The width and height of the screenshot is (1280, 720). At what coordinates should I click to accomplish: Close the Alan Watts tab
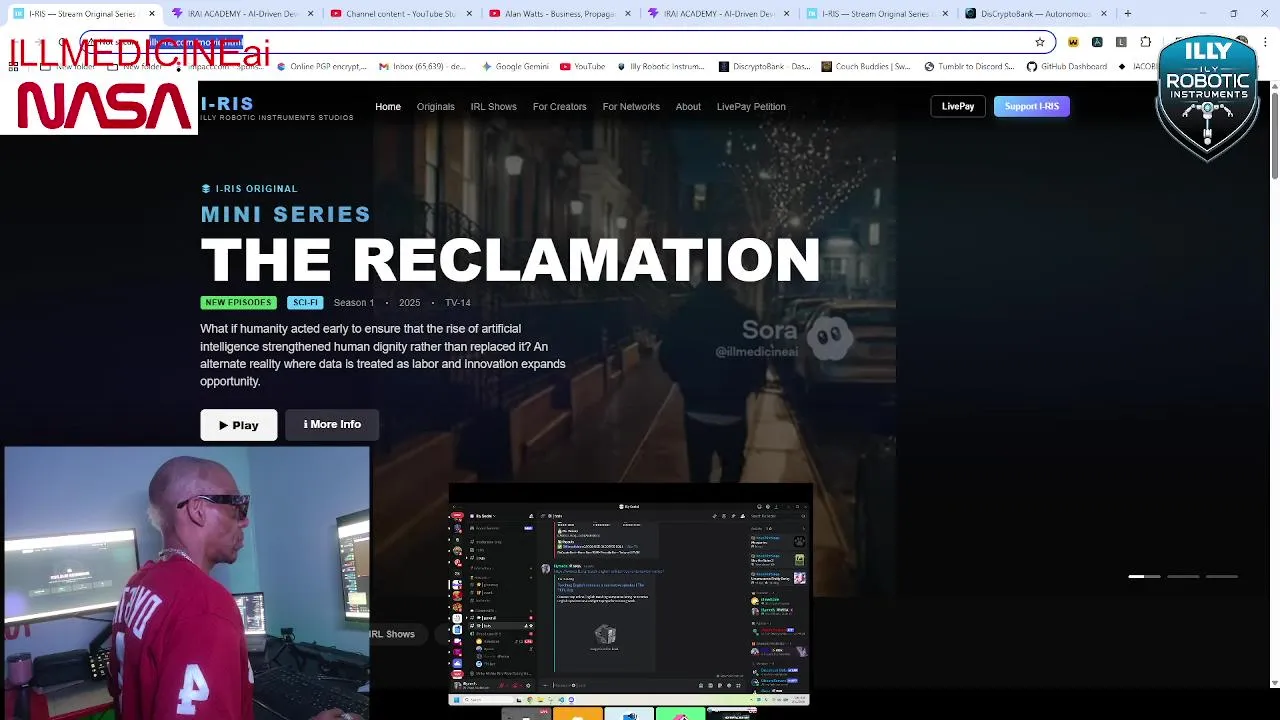[x=628, y=14]
